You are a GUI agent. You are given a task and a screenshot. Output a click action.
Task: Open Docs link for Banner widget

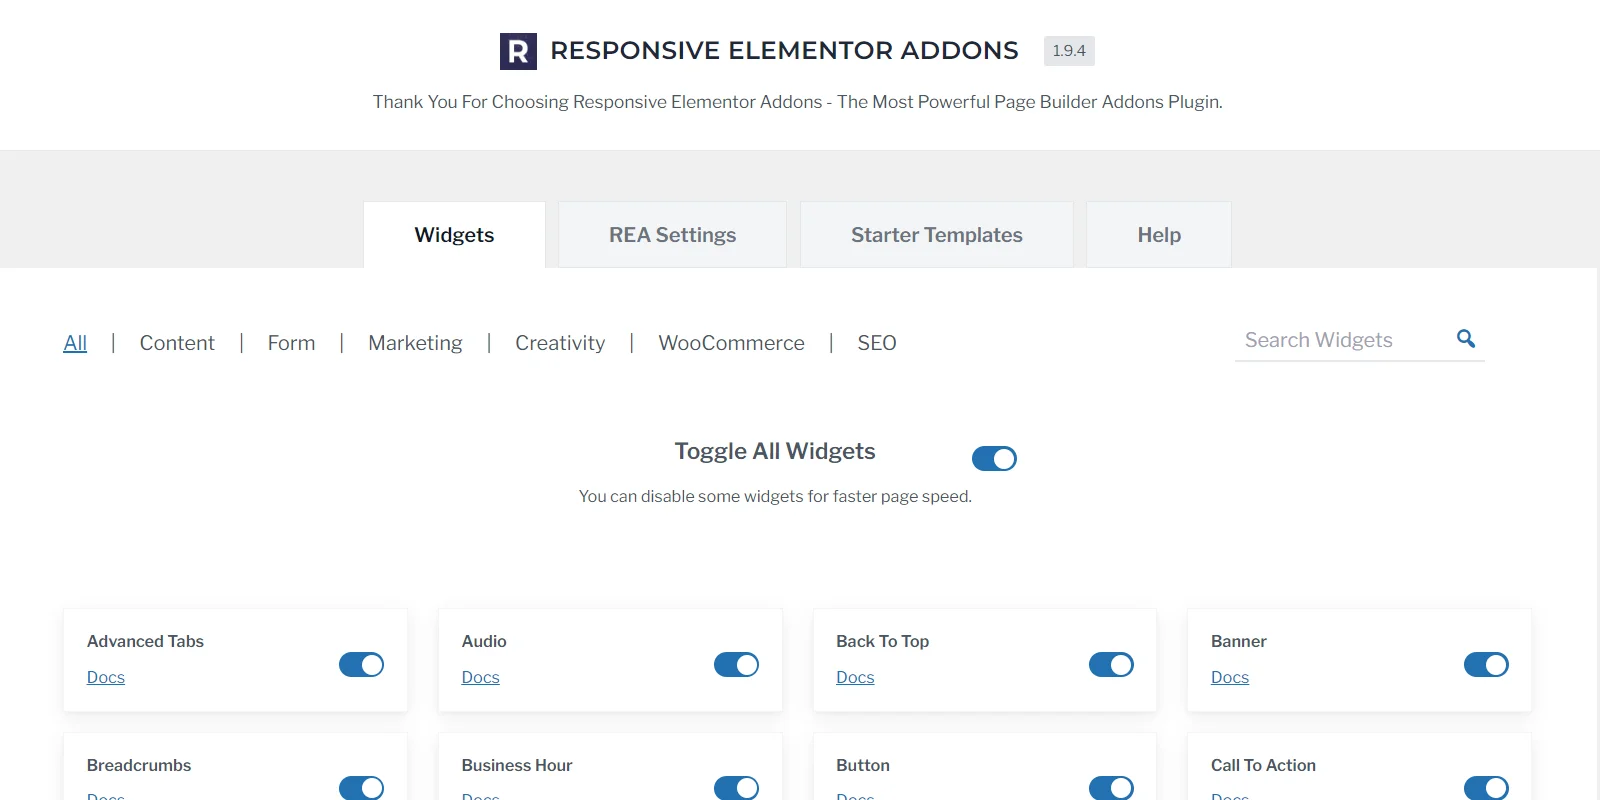pos(1230,677)
